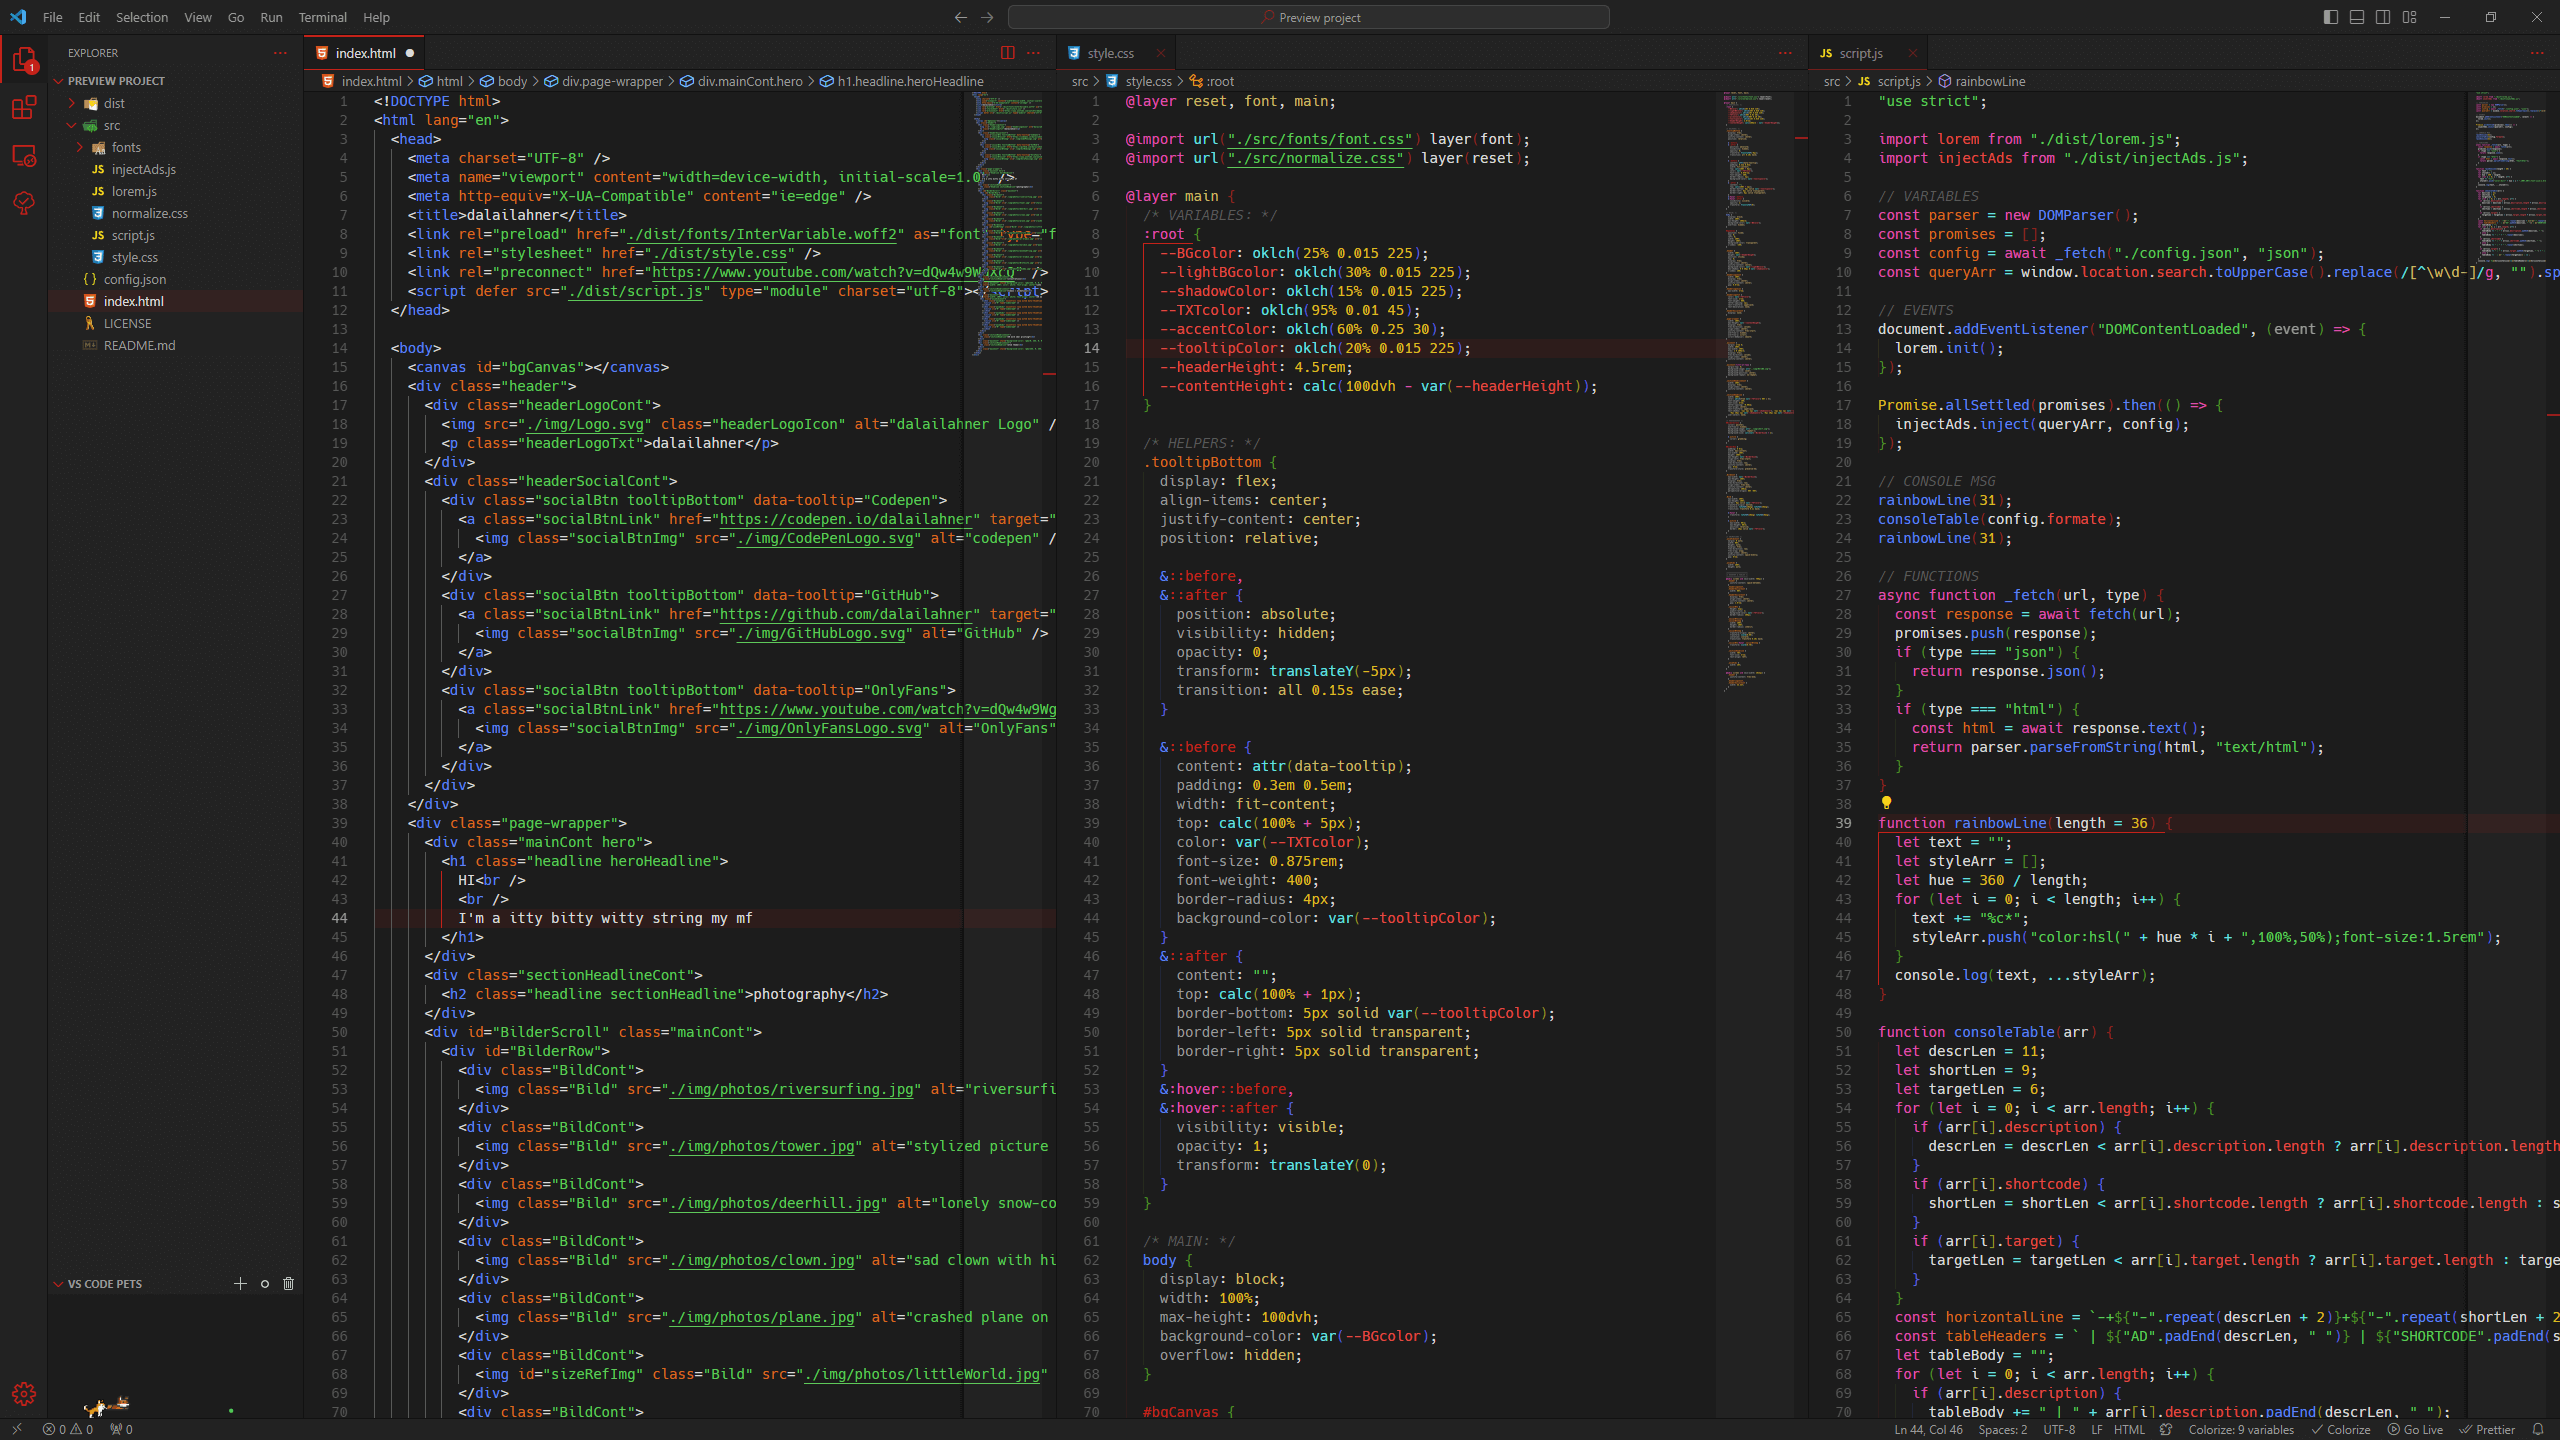Image resolution: width=2560 pixels, height=1440 pixels.
Task: Click the lightbulb code action in script.js
Action: point(1886,803)
